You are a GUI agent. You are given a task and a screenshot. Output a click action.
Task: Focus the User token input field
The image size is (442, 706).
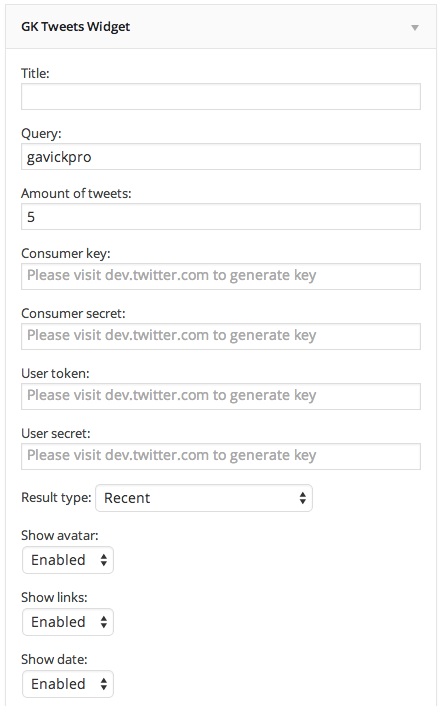tap(221, 396)
